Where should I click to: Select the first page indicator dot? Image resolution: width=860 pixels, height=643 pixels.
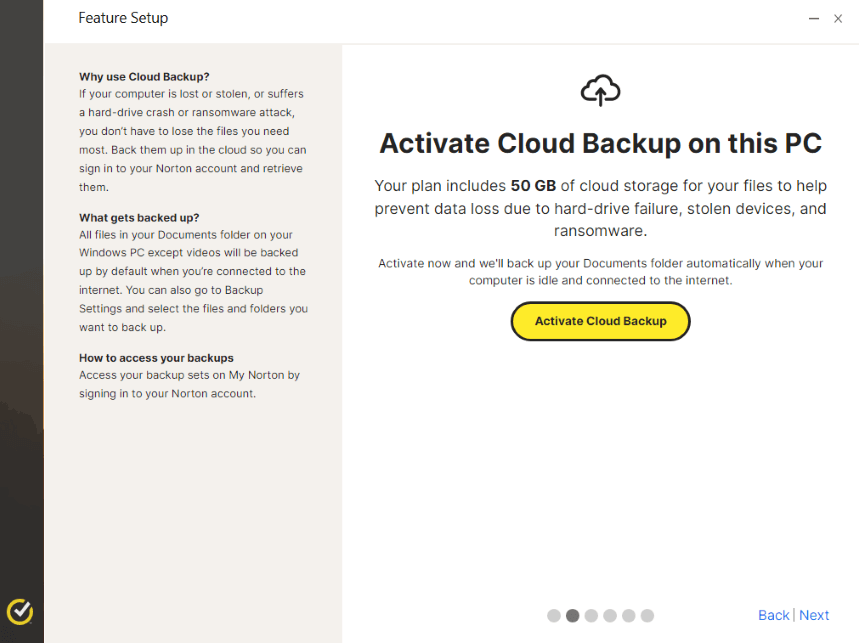point(554,616)
